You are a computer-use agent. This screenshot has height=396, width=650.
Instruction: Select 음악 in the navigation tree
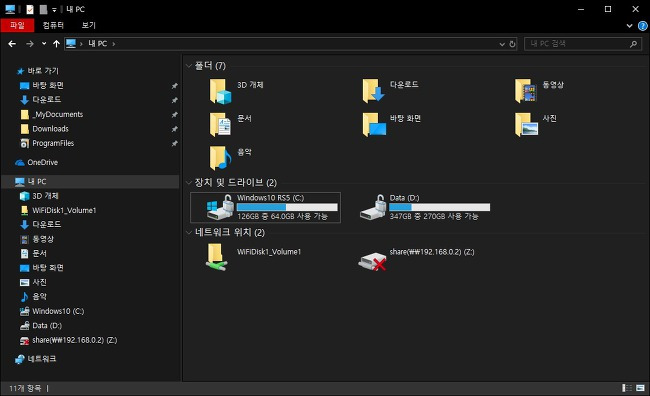point(40,296)
